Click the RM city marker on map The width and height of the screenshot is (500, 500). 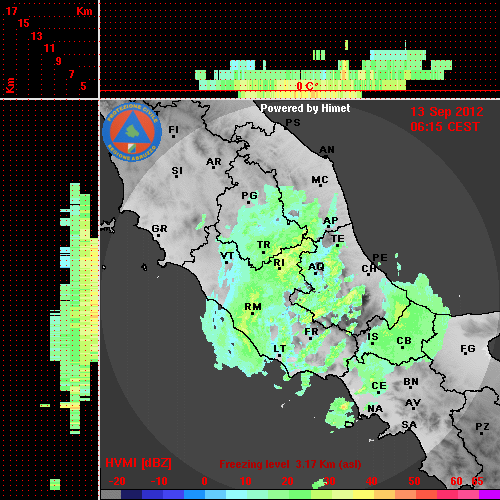(x=253, y=313)
